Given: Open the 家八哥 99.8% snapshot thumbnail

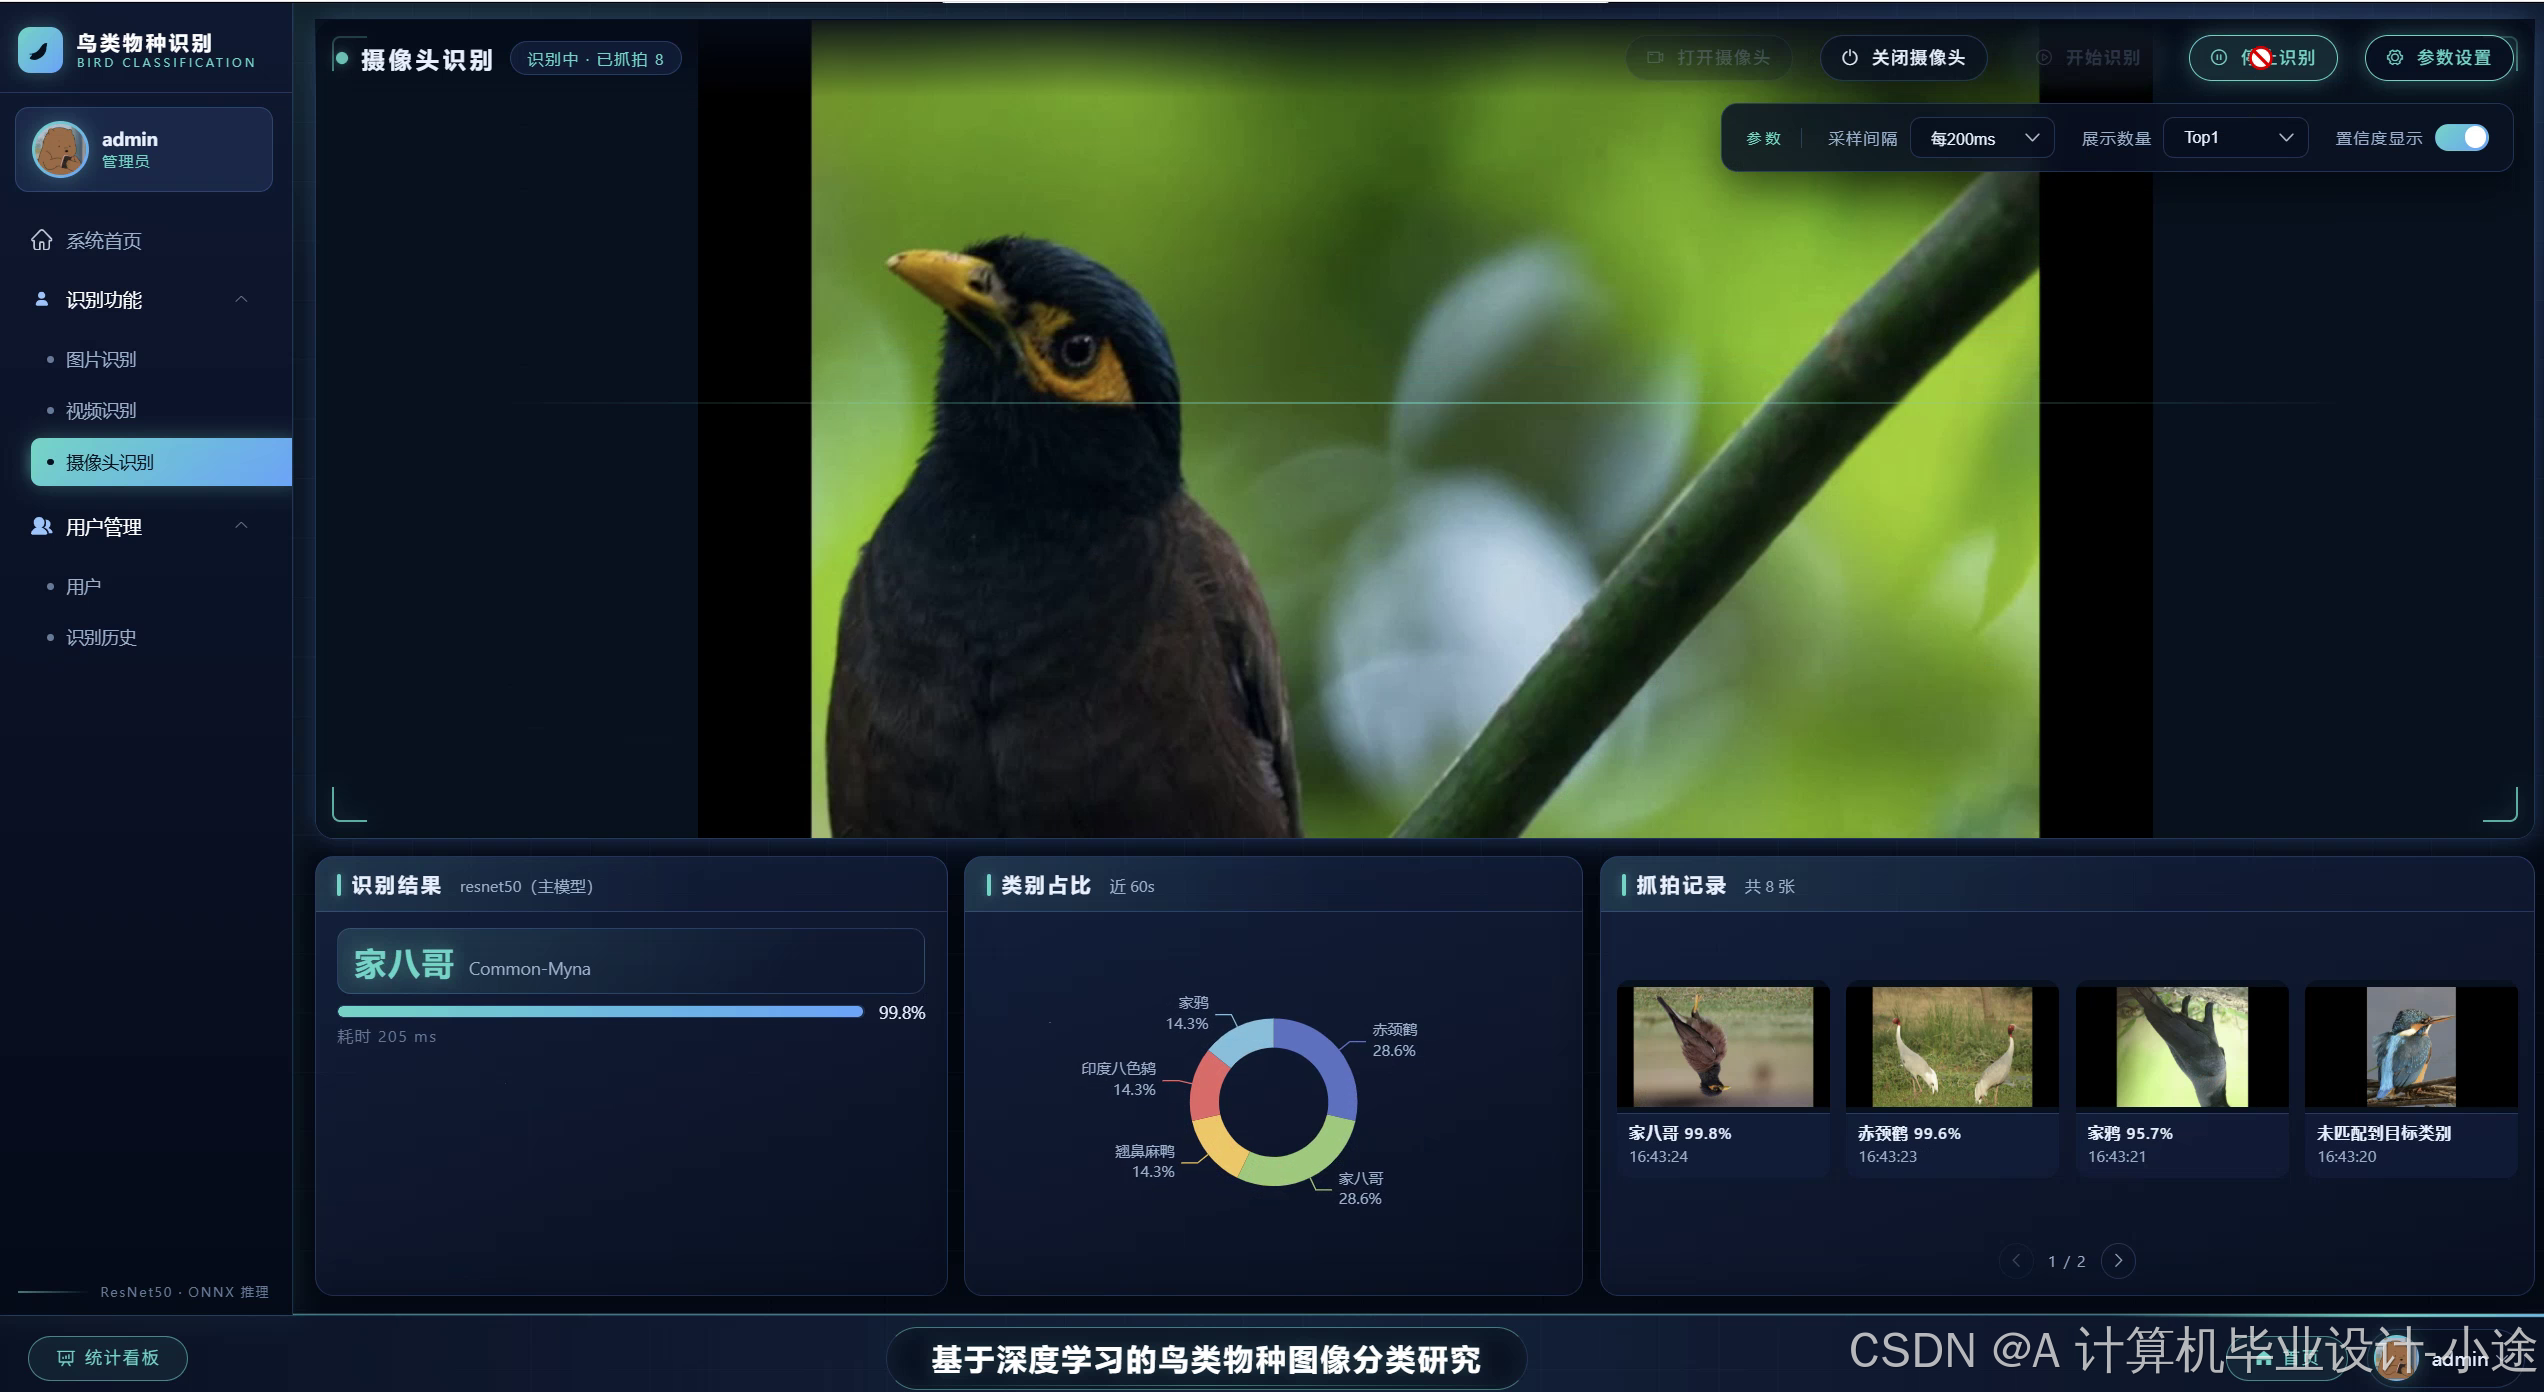Looking at the screenshot, I should pos(1722,1047).
